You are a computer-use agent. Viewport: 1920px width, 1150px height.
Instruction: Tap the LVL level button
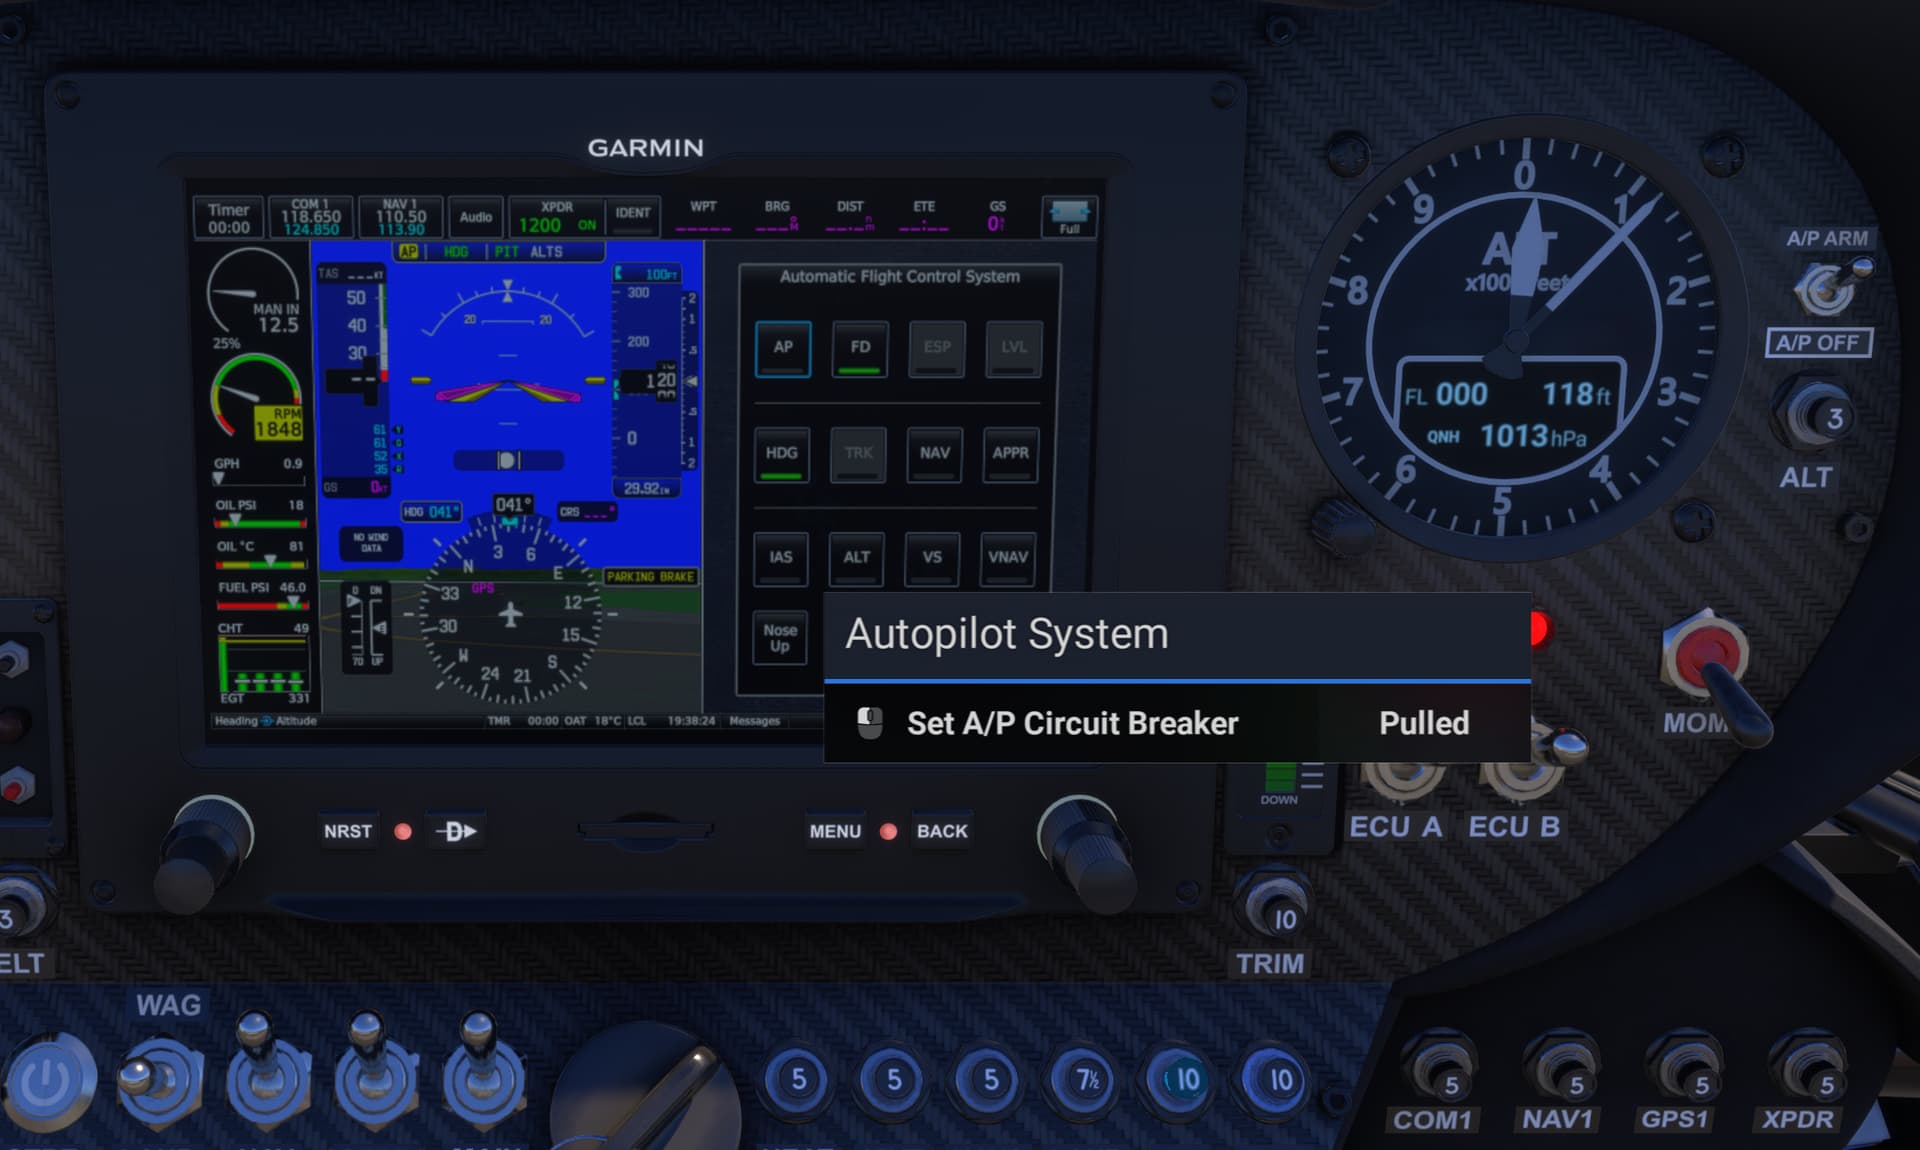(1014, 348)
